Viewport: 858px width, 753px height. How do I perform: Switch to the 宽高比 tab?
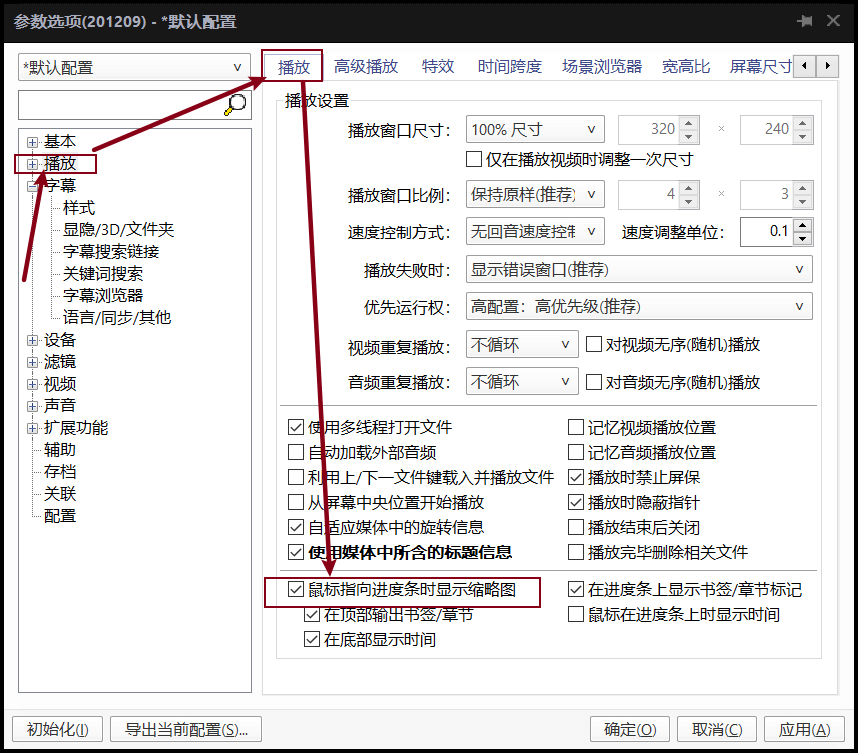pos(686,67)
